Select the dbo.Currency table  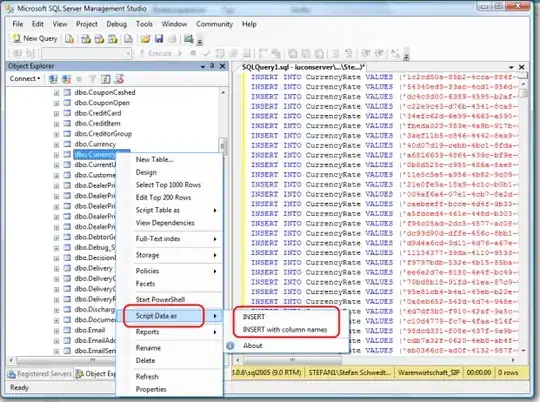tap(95, 144)
